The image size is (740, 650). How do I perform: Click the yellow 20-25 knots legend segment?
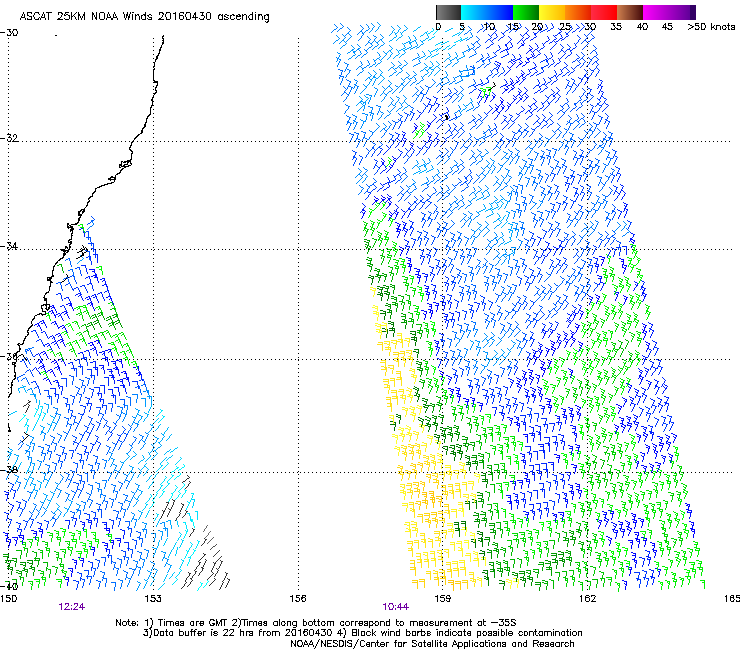552,12
